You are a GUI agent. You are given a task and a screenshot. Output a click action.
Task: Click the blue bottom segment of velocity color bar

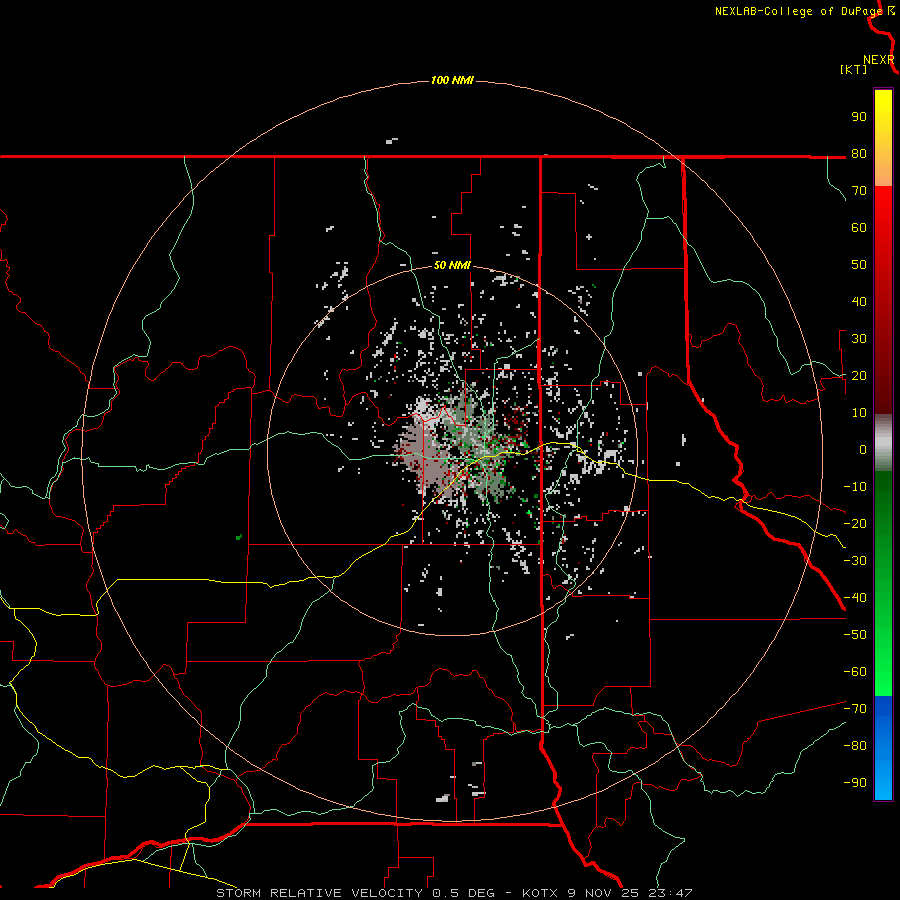[883, 748]
